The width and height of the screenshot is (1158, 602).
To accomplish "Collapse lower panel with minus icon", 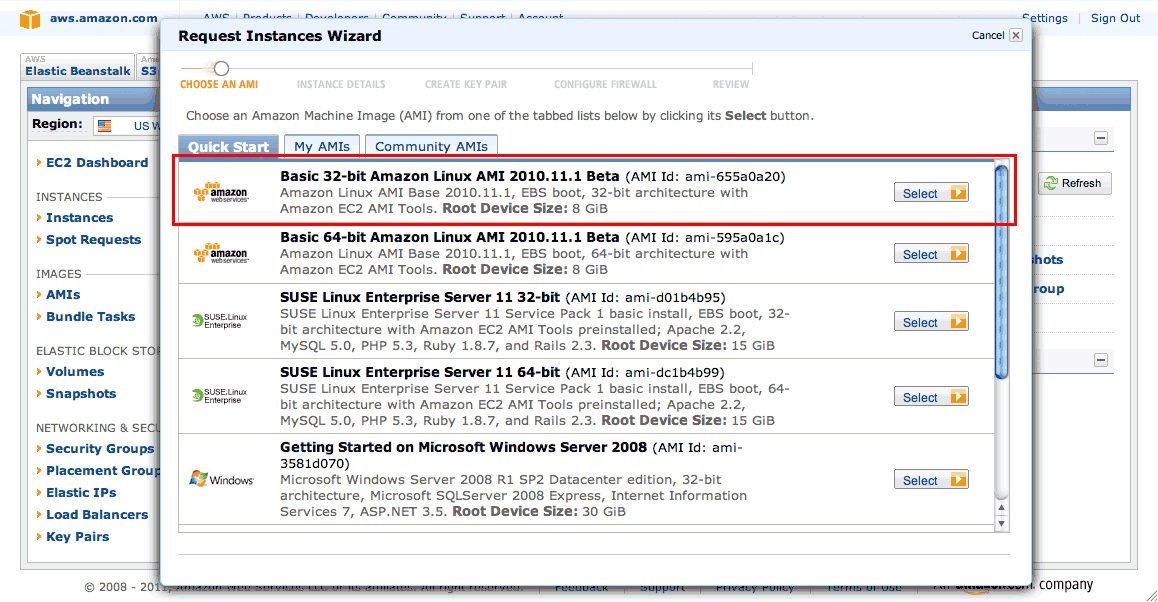I will point(1100,360).
